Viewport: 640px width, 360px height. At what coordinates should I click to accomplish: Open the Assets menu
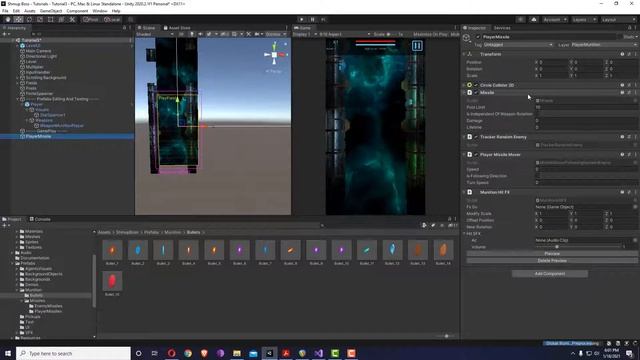tap(29, 11)
